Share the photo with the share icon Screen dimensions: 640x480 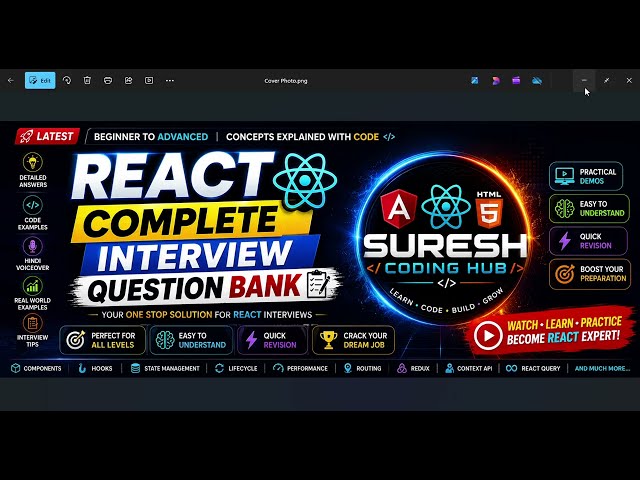click(129, 80)
